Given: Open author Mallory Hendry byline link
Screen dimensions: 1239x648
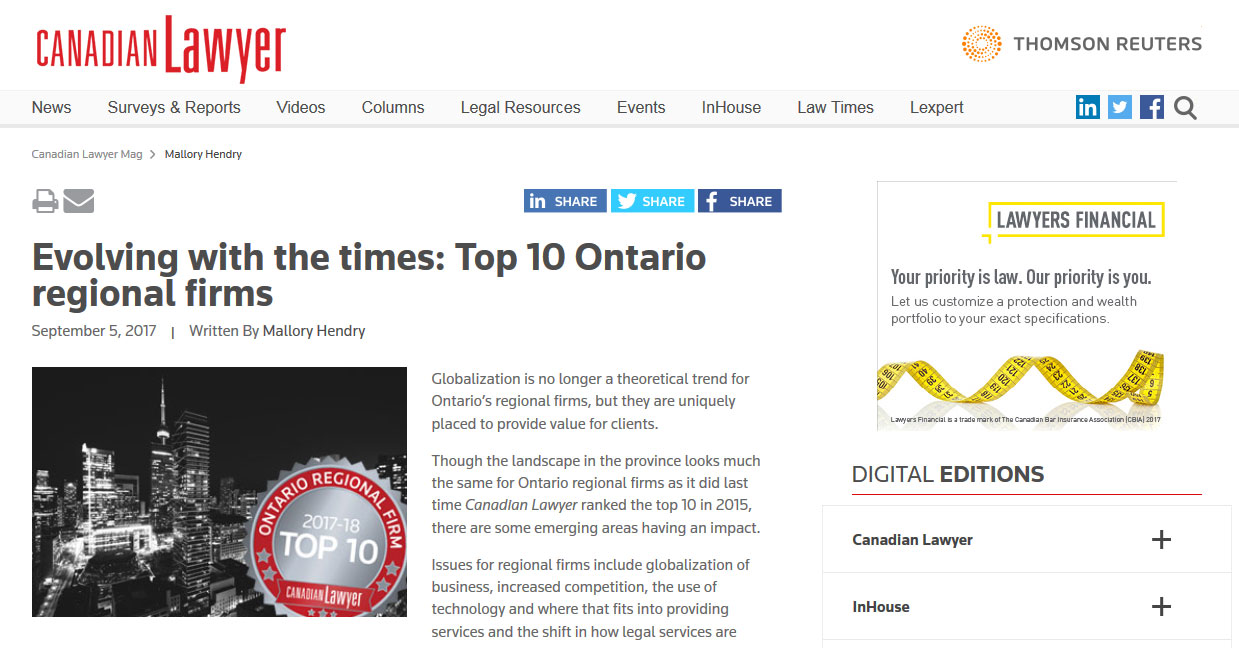Looking at the screenshot, I should 314,331.
